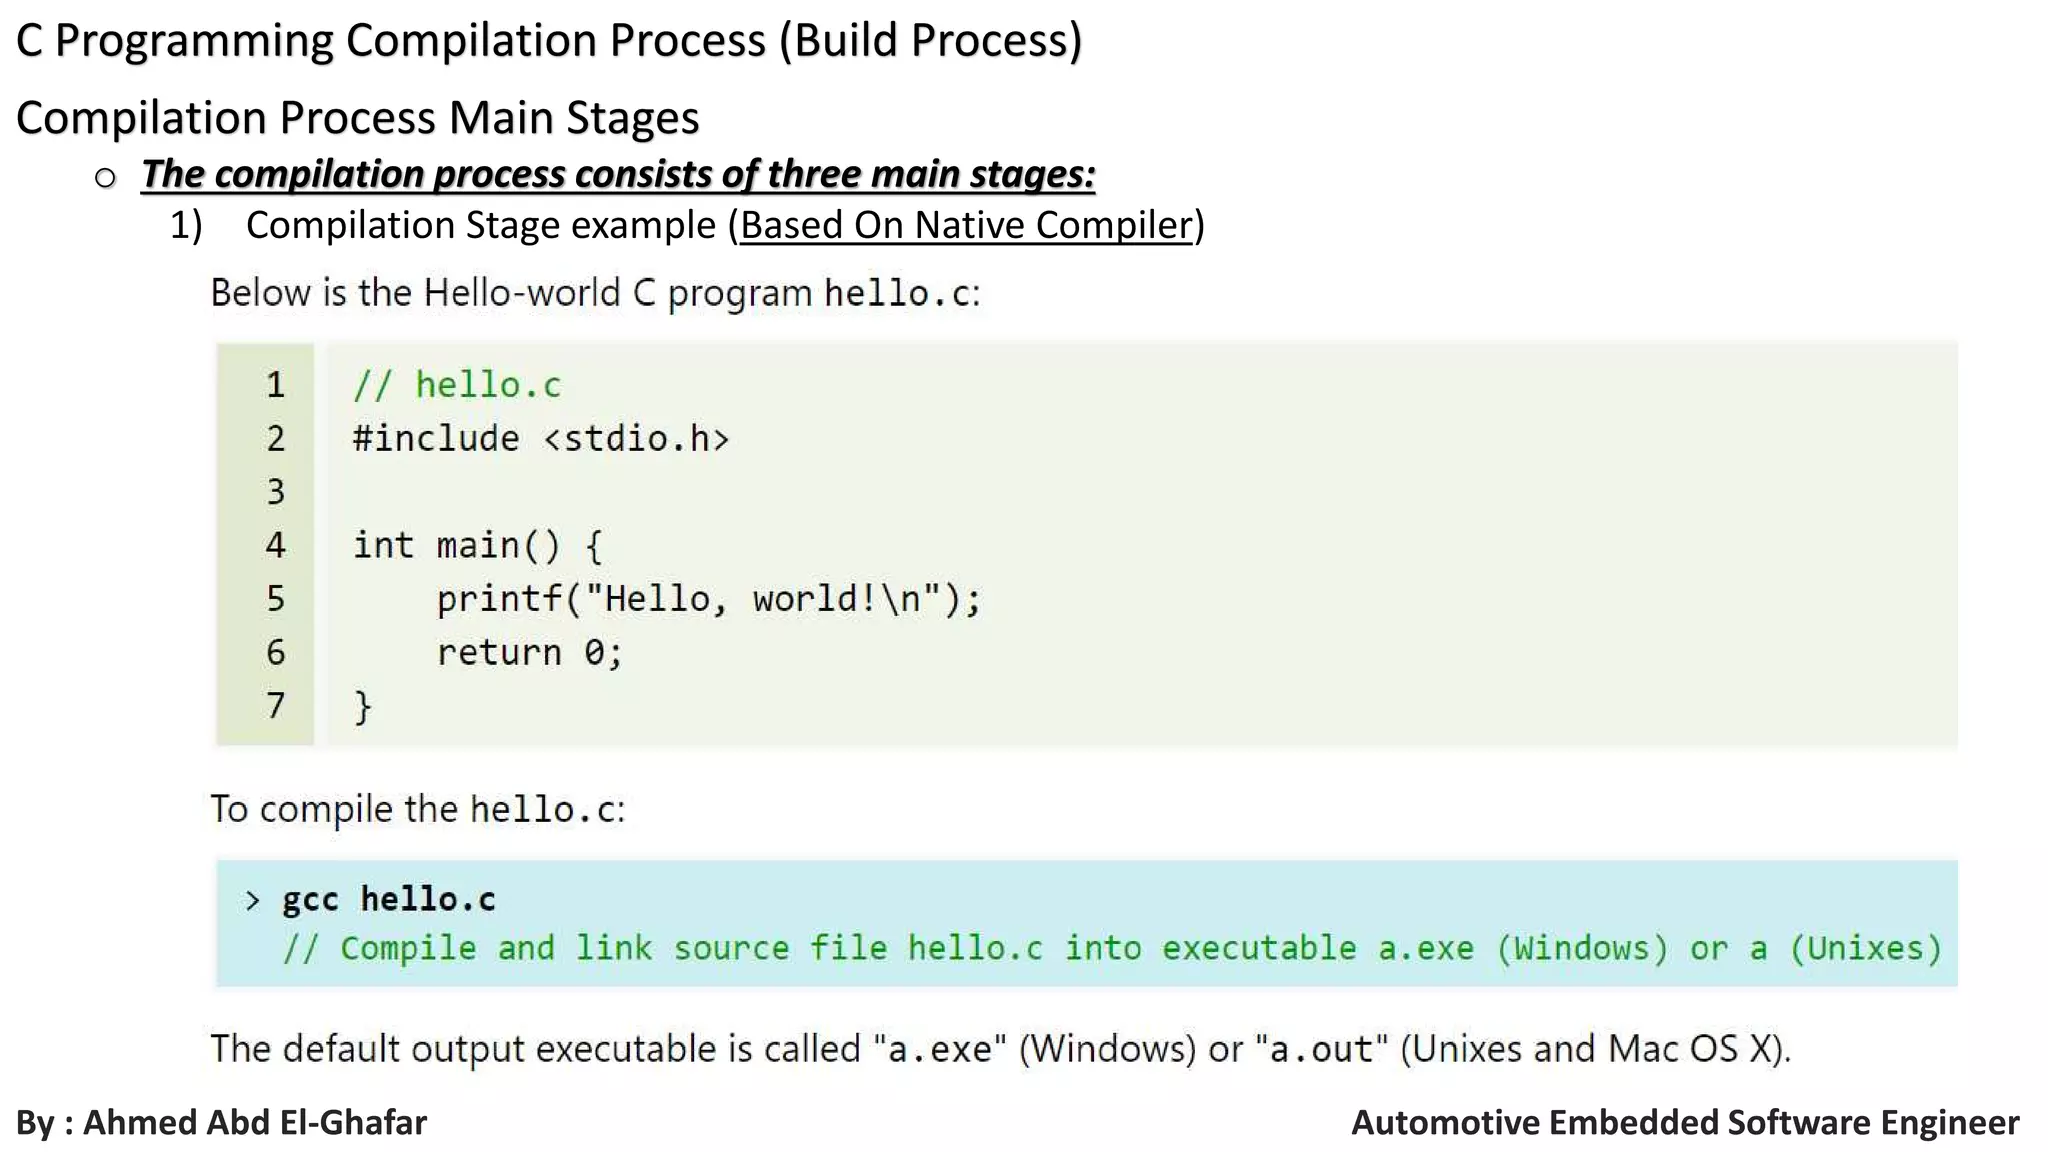Click the 'gcc hello.c' command text

(388, 899)
